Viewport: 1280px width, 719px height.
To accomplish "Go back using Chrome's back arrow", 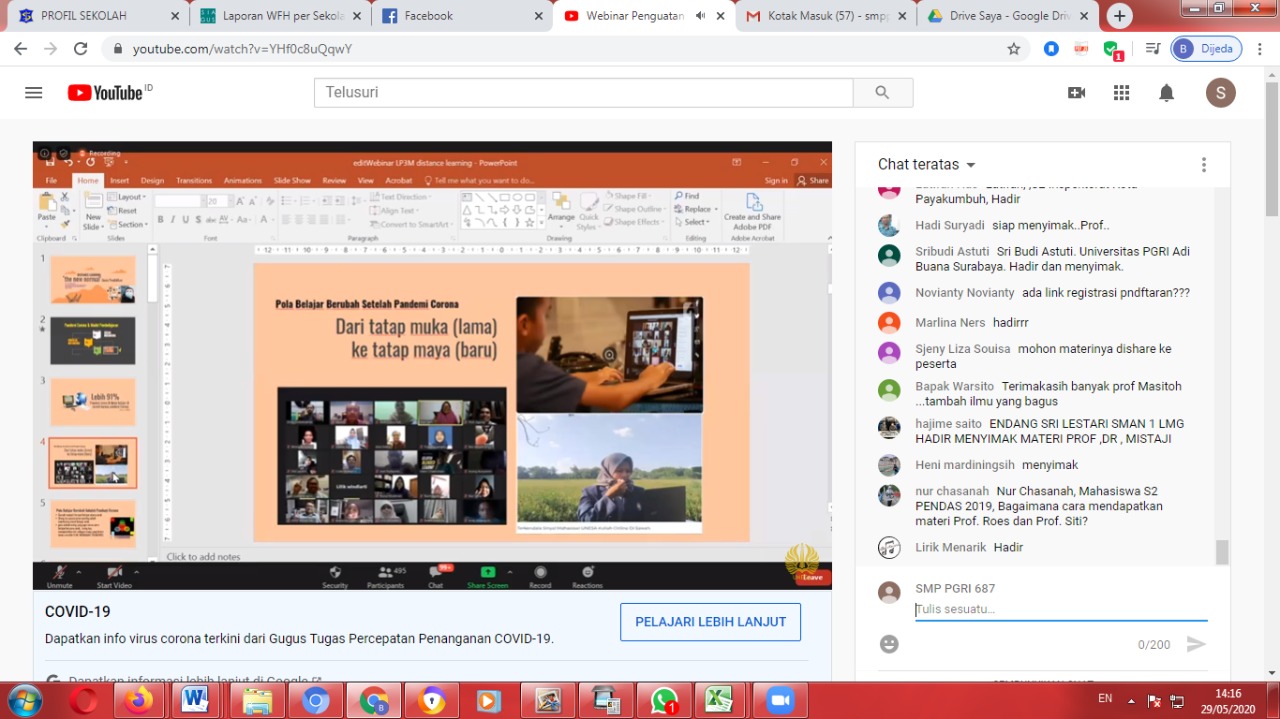I will tap(20, 48).
